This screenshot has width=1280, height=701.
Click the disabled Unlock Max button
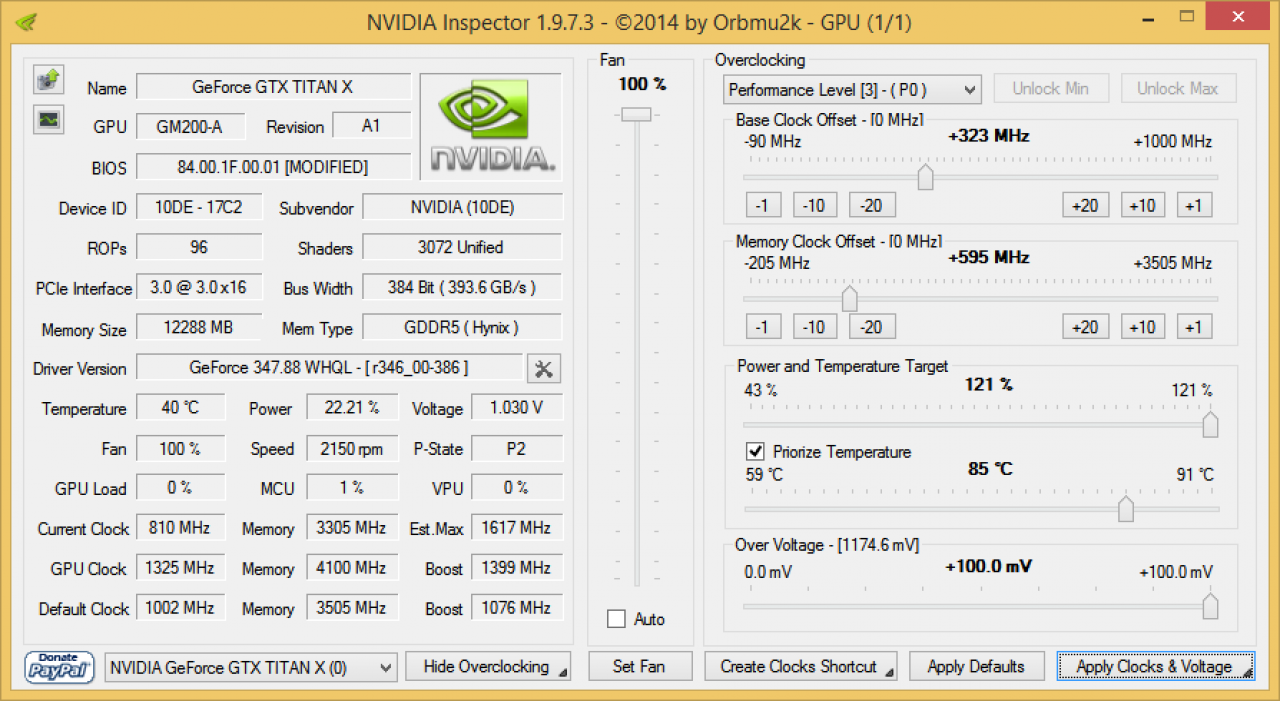click(1178, 89)
